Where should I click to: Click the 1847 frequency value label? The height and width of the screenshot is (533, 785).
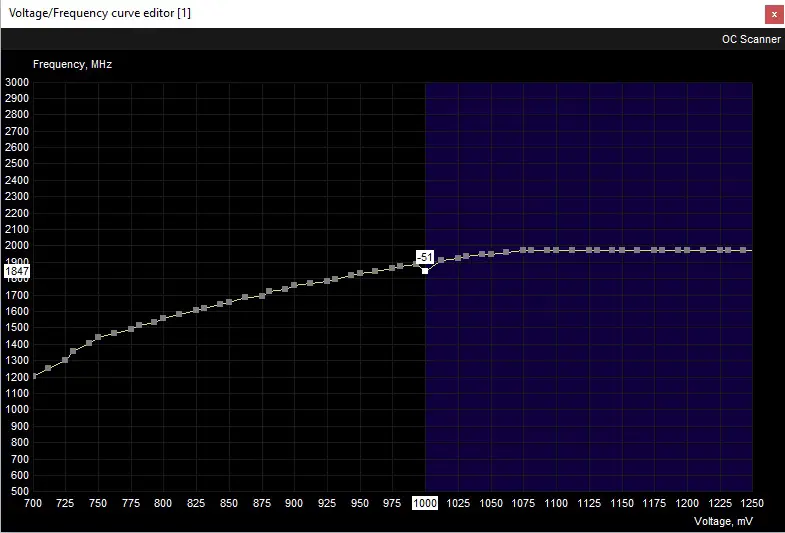(17, 271)
